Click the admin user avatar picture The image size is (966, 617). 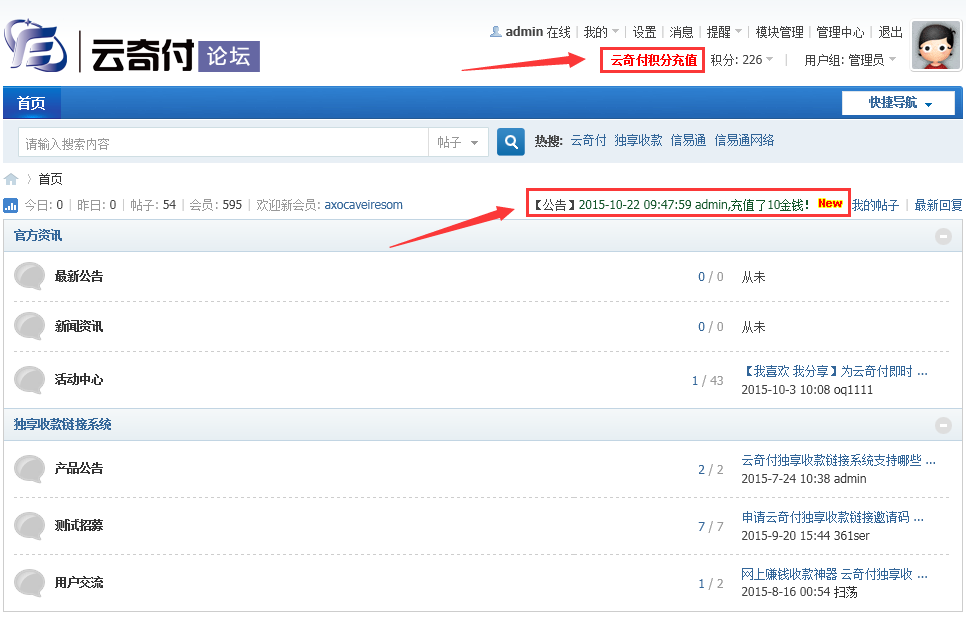coord(936,46)
